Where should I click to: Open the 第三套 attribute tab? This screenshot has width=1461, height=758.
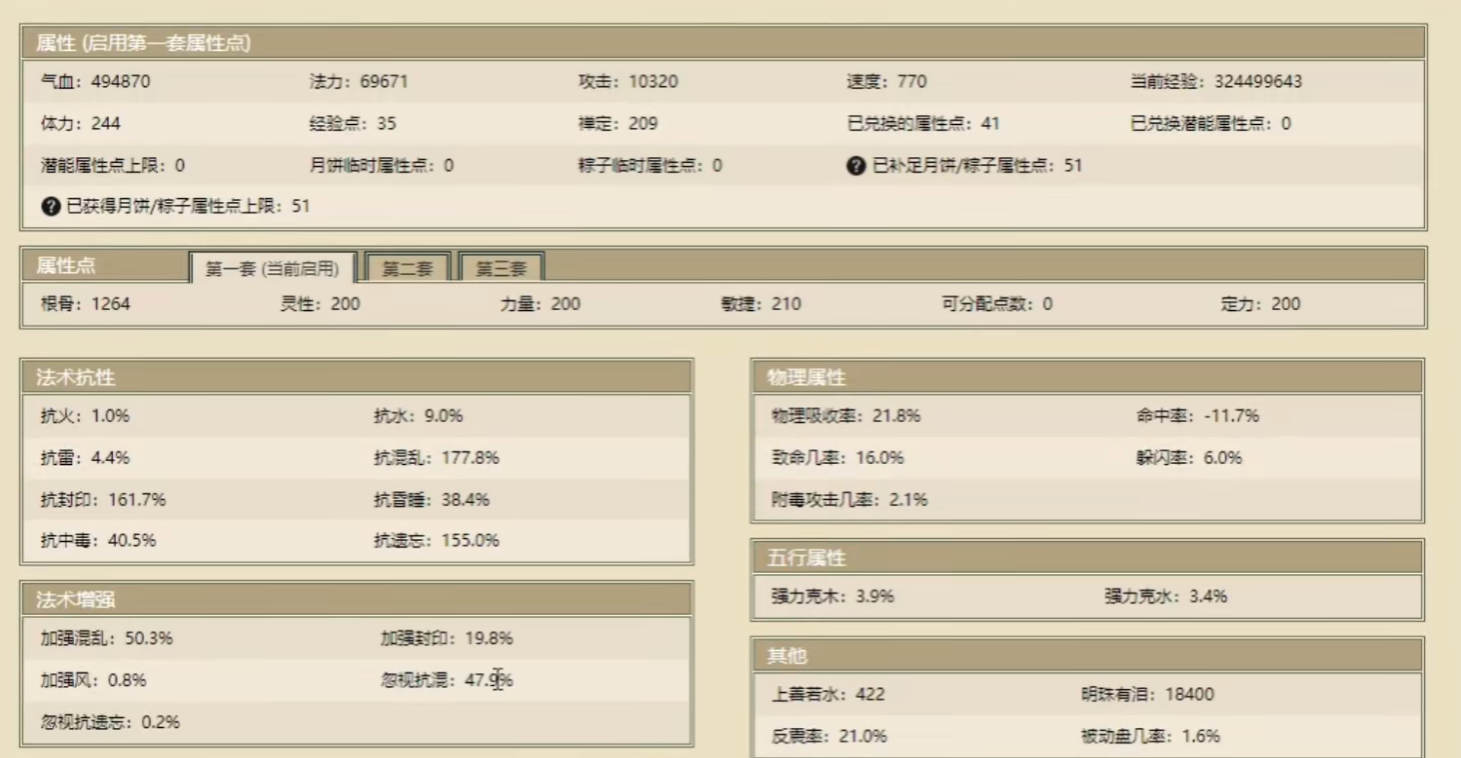pos(501,268)
